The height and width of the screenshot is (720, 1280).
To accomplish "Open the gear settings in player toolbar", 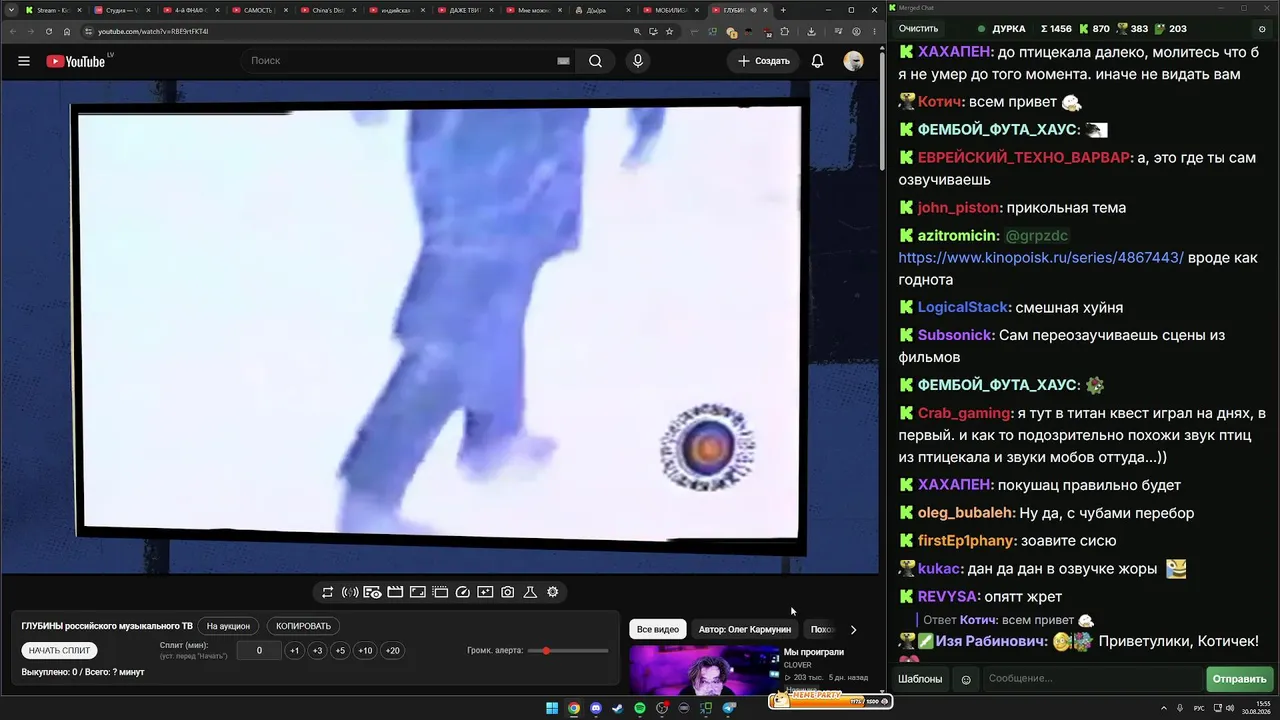I will click(552, 592).
